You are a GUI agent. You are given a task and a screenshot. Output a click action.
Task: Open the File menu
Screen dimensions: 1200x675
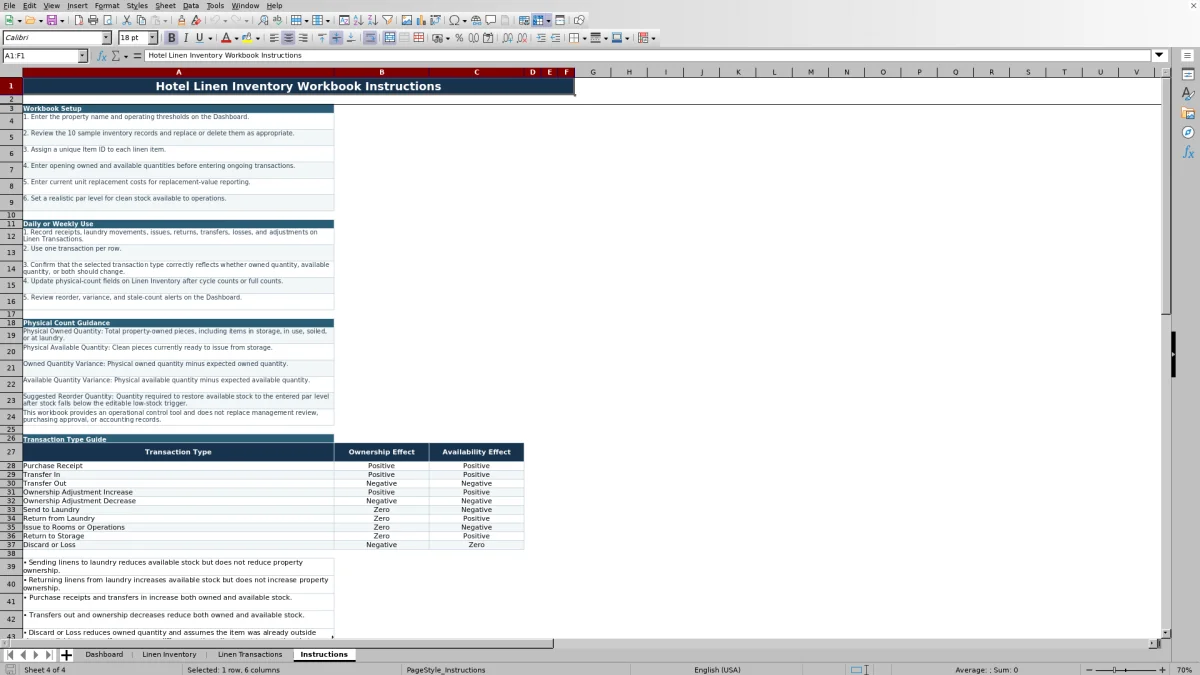coord(9,6)
